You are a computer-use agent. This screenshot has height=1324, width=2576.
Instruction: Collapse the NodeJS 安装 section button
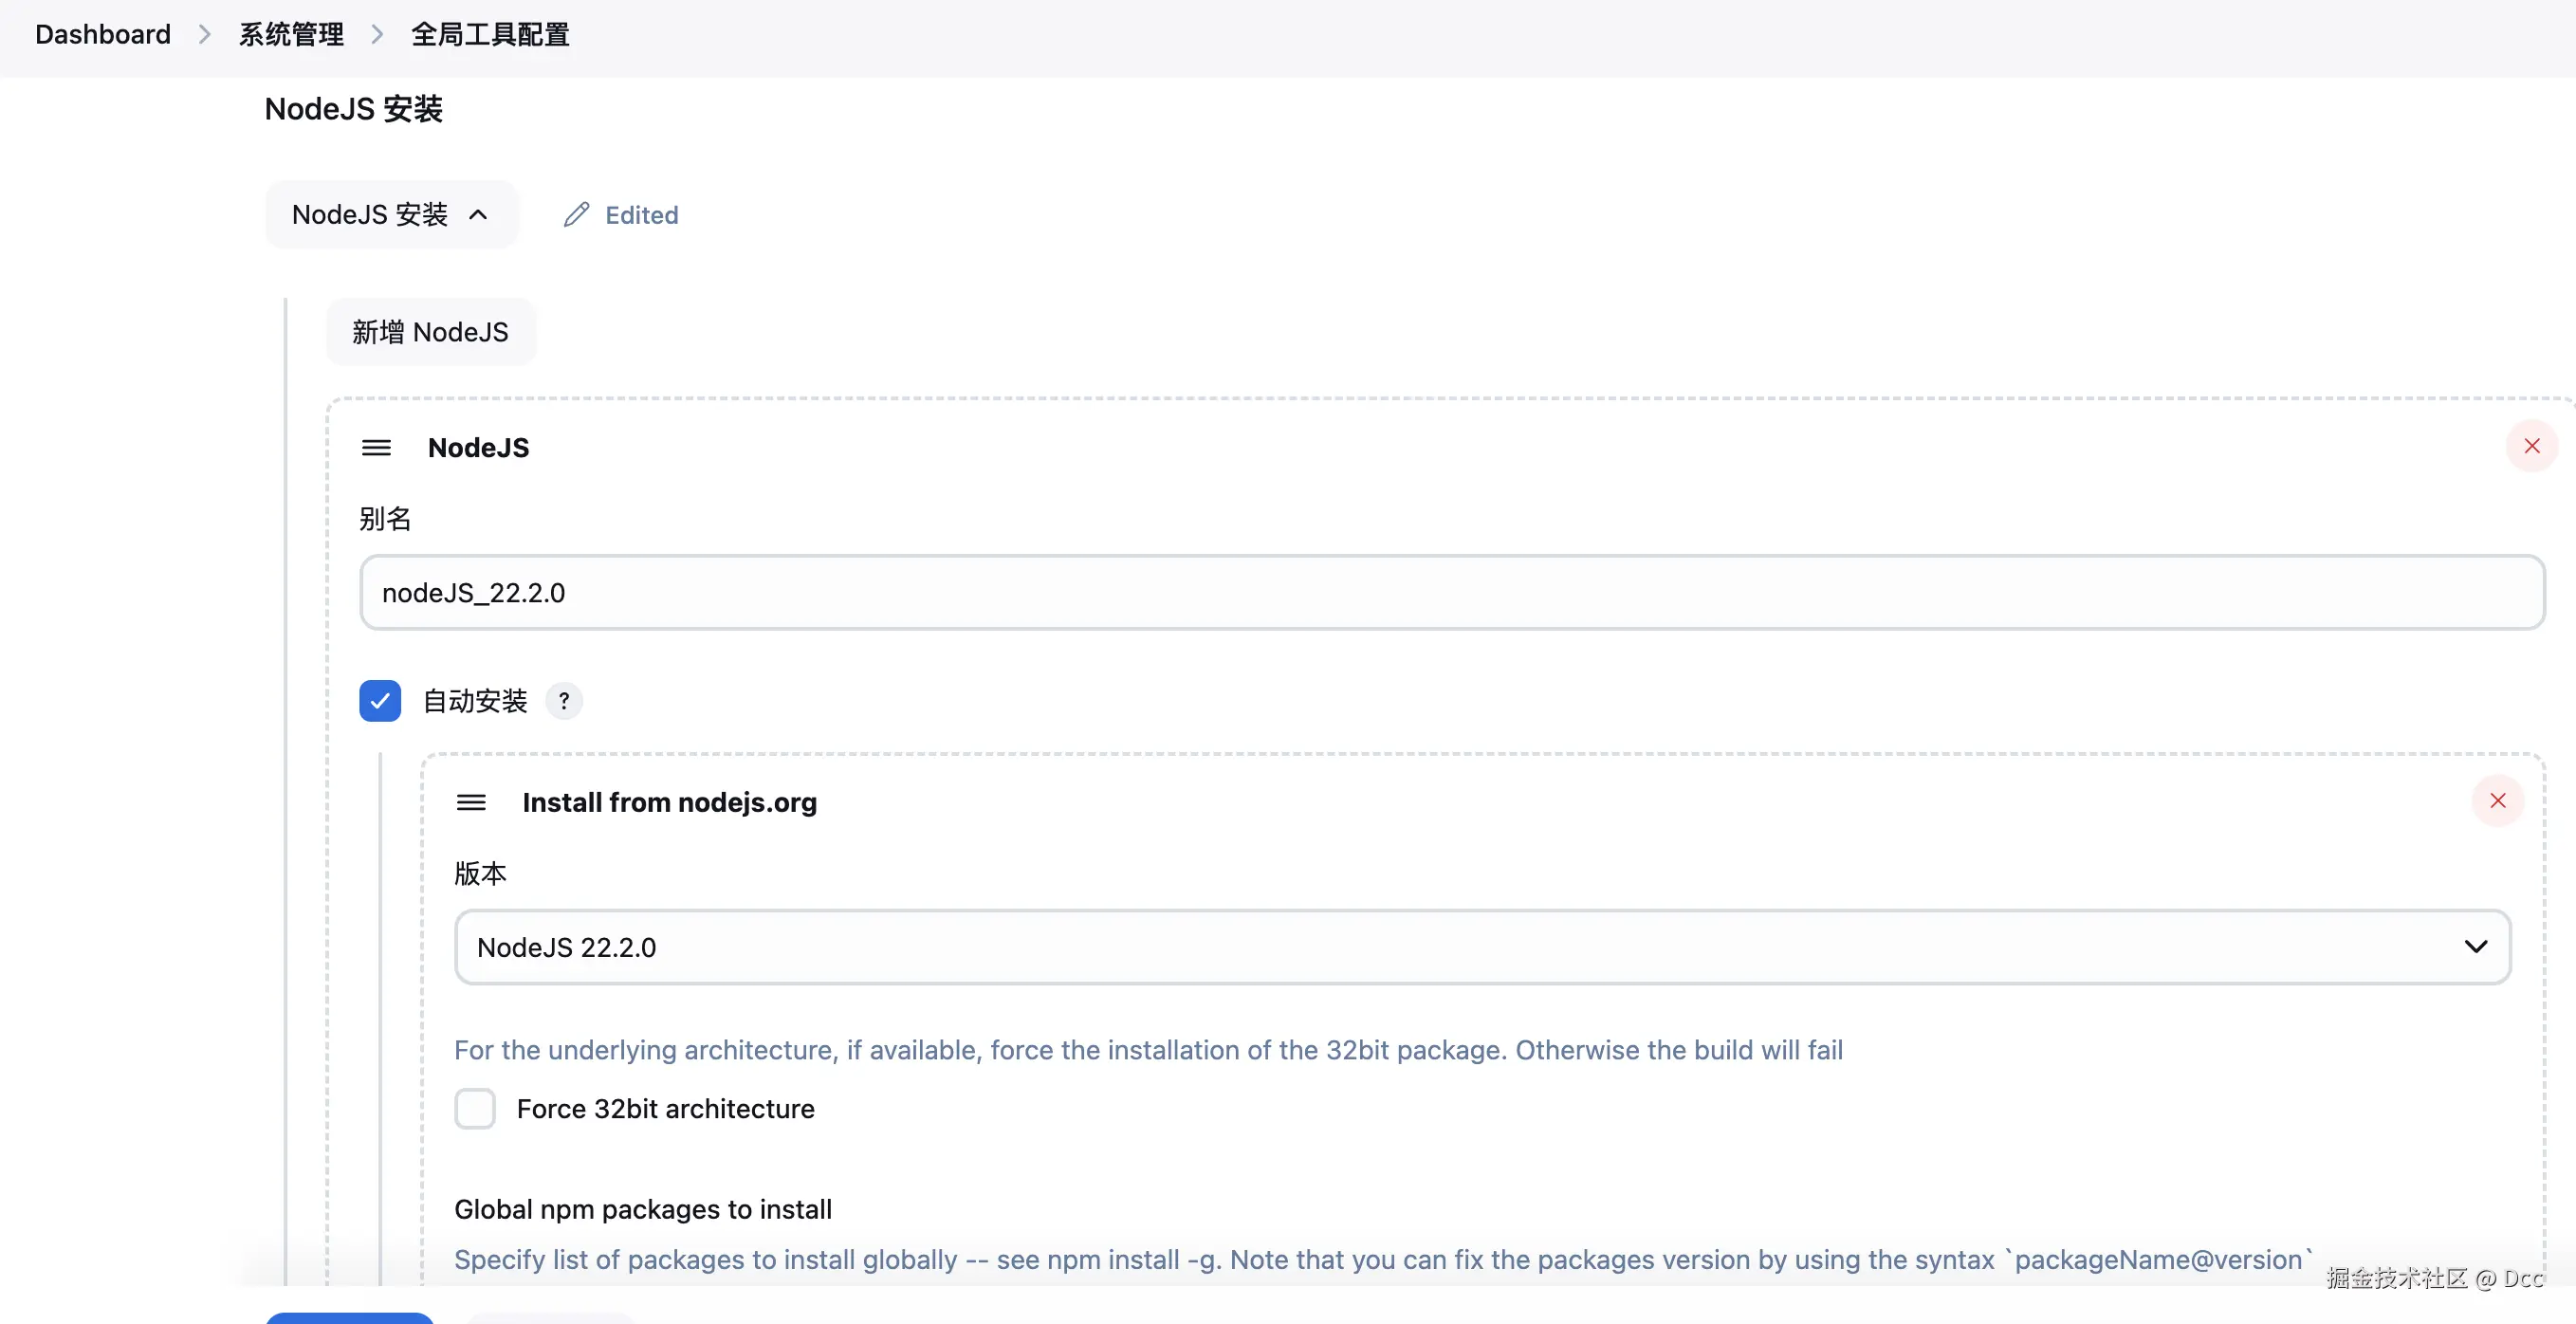tap(391, 215)
